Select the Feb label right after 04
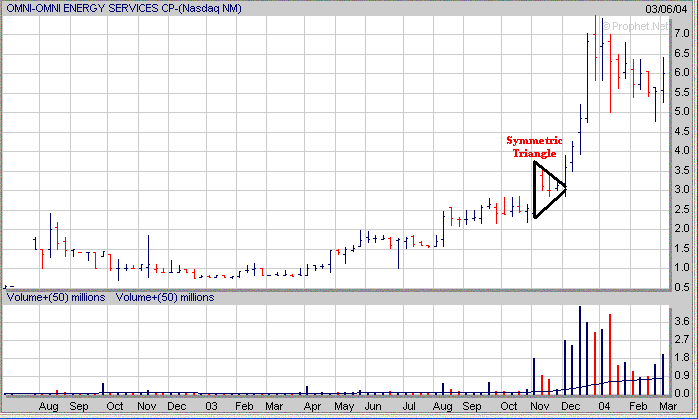Viewport: 698px width, 419px height. (x=638, y=407)
